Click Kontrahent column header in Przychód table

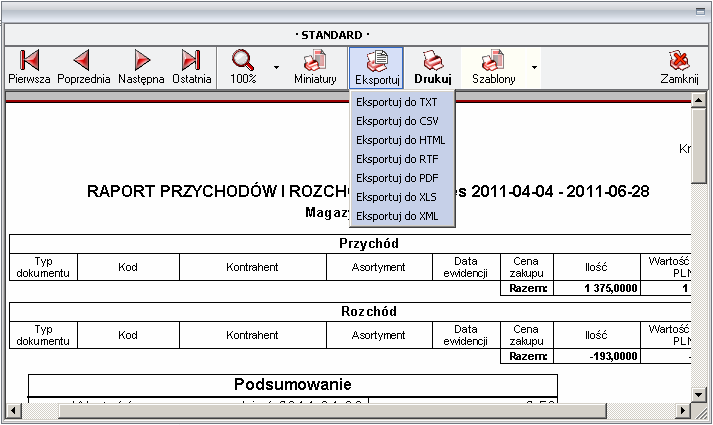252,267
